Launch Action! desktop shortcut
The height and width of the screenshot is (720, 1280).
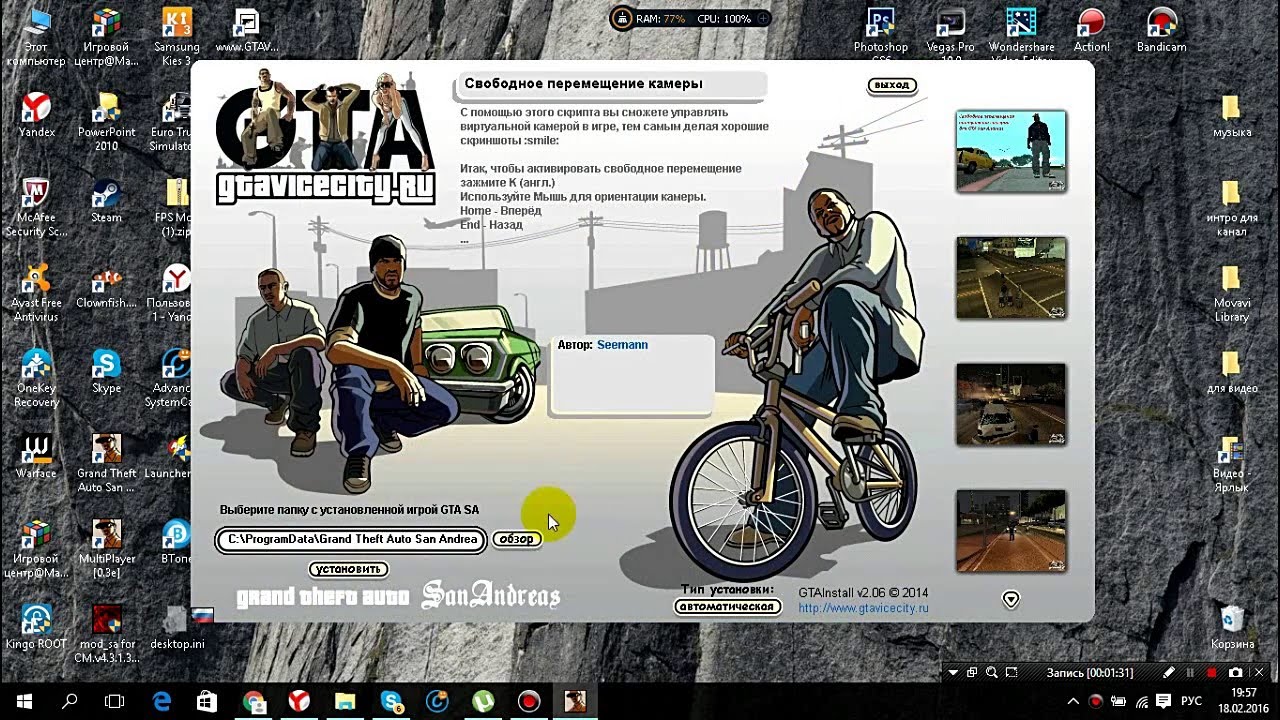point(1091,30)
